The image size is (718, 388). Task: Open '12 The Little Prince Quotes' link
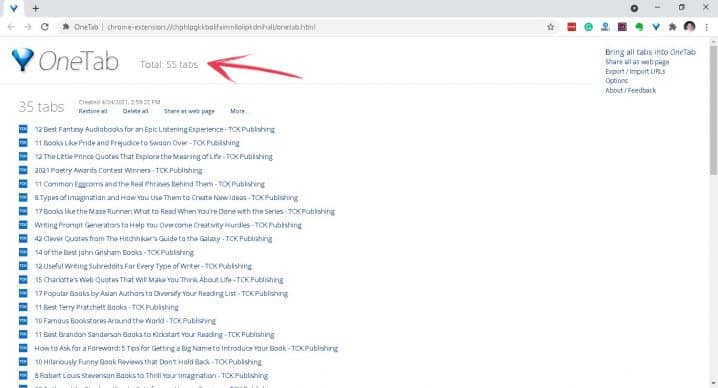click(153, 157)
